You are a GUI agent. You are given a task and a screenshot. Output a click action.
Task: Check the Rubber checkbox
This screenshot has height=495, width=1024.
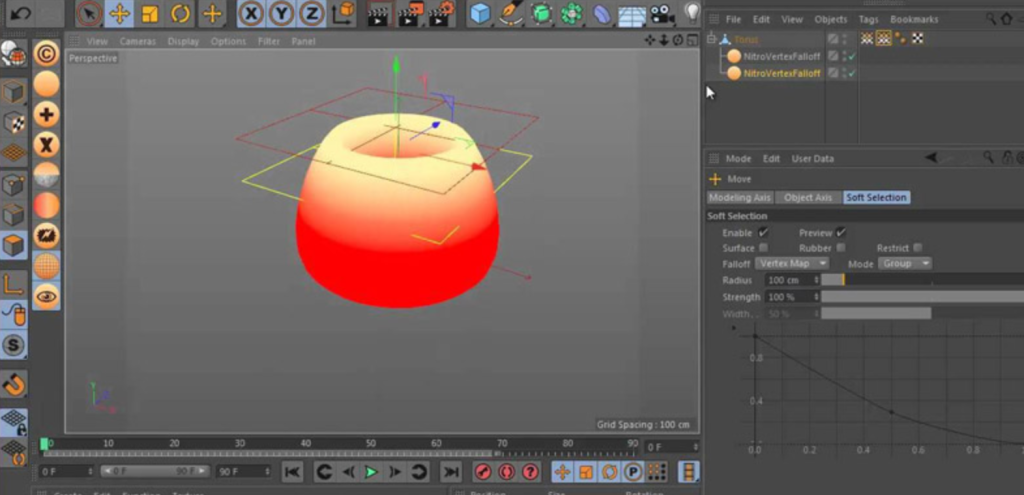point(840,248)
